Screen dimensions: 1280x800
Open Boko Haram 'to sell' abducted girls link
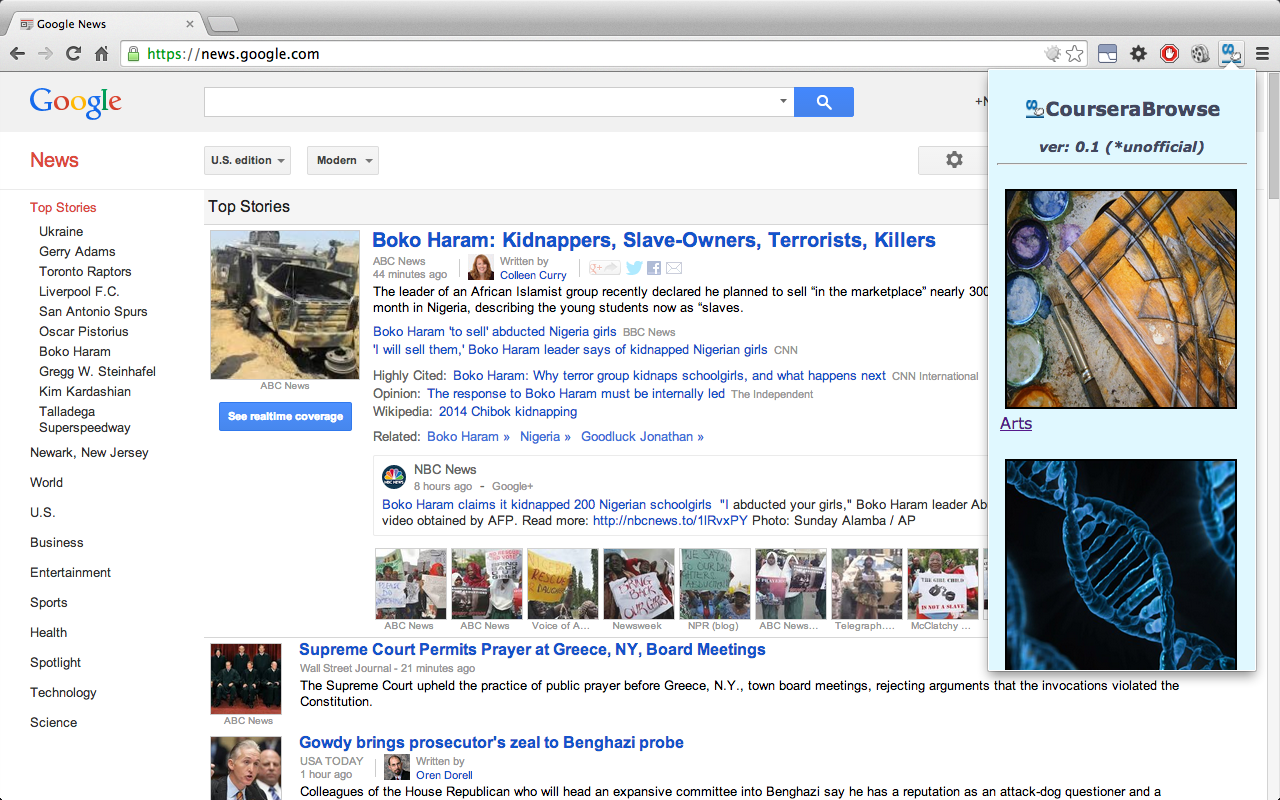(495, 331)
